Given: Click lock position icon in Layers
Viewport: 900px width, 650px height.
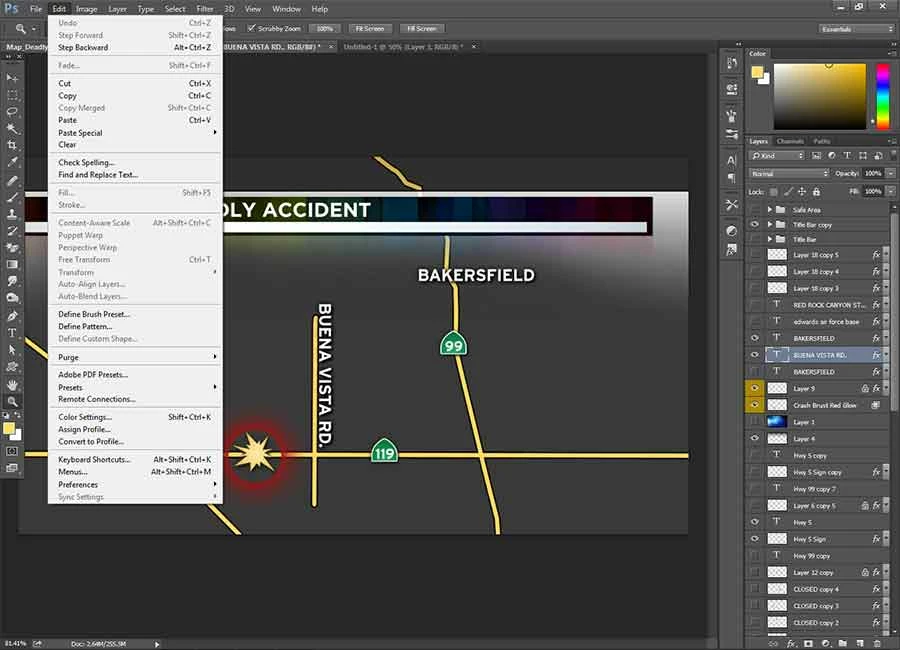Looking at the screenshot, I should tap(802, 191).
